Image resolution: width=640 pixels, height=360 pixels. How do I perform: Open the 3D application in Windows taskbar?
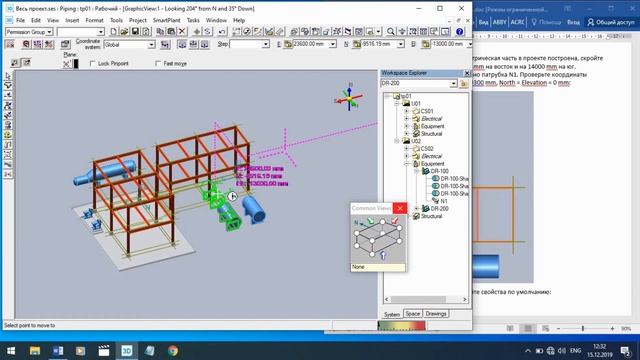point(127,351)
